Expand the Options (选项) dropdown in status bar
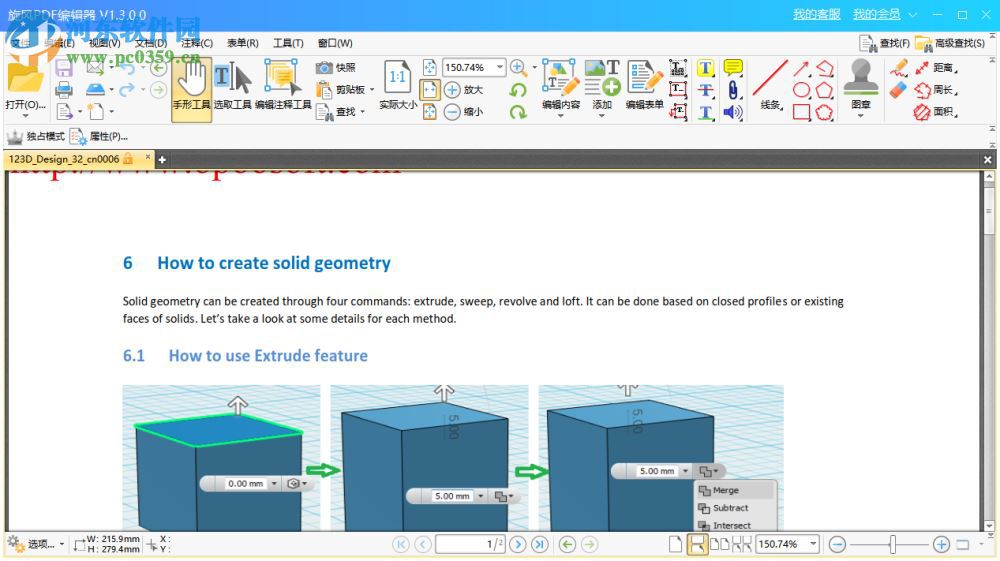Viewport: 1000px width, 561px height. click(x=62, y=544)
